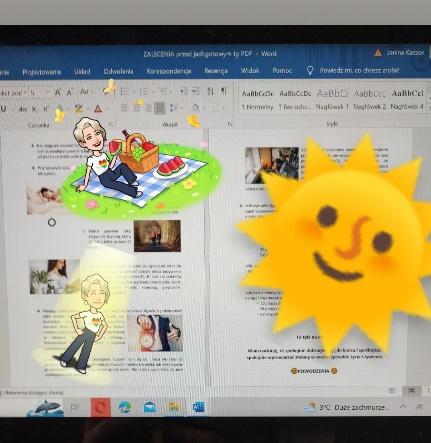The image size is (431, 443).
Task: Open the Pomoc tab
Action: coord(282,70)
